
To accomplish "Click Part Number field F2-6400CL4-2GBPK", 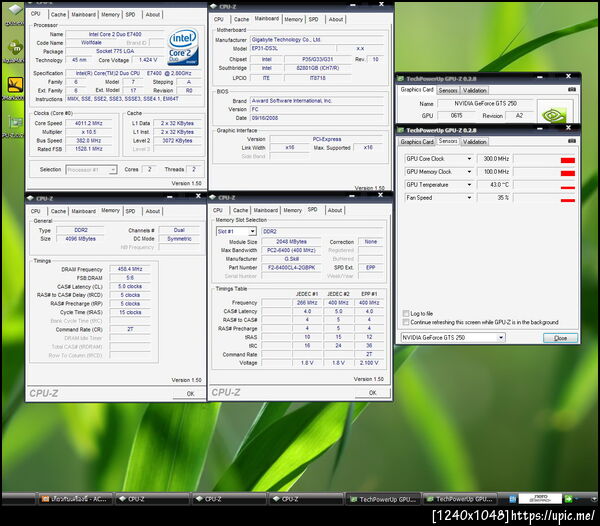I will pyautogui.click(x=291, y=268).
